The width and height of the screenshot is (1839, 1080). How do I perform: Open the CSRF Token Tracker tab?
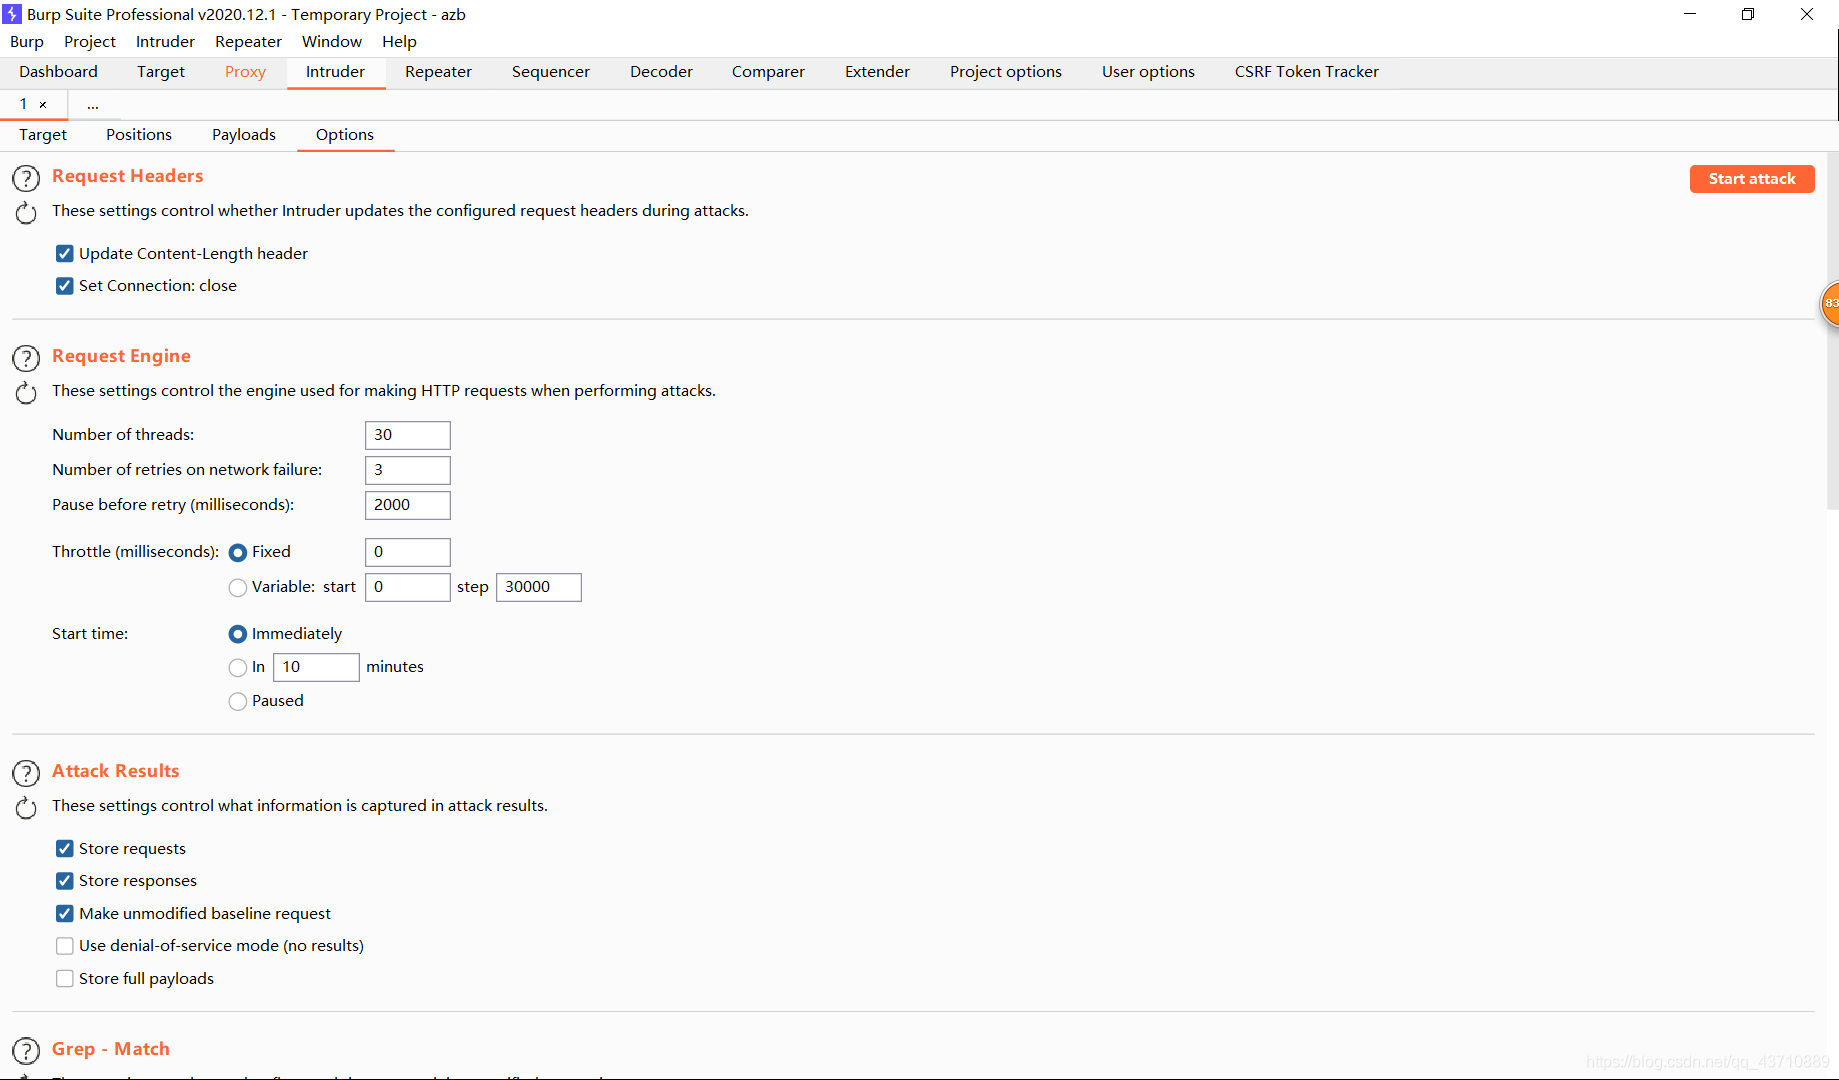(x=1306, y=72)
